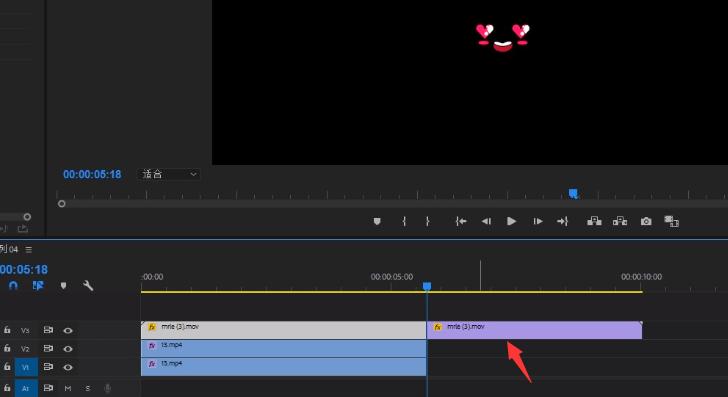
Task: Click the fx badge on V2 15.mp4 clip
Action: [152, 345]
